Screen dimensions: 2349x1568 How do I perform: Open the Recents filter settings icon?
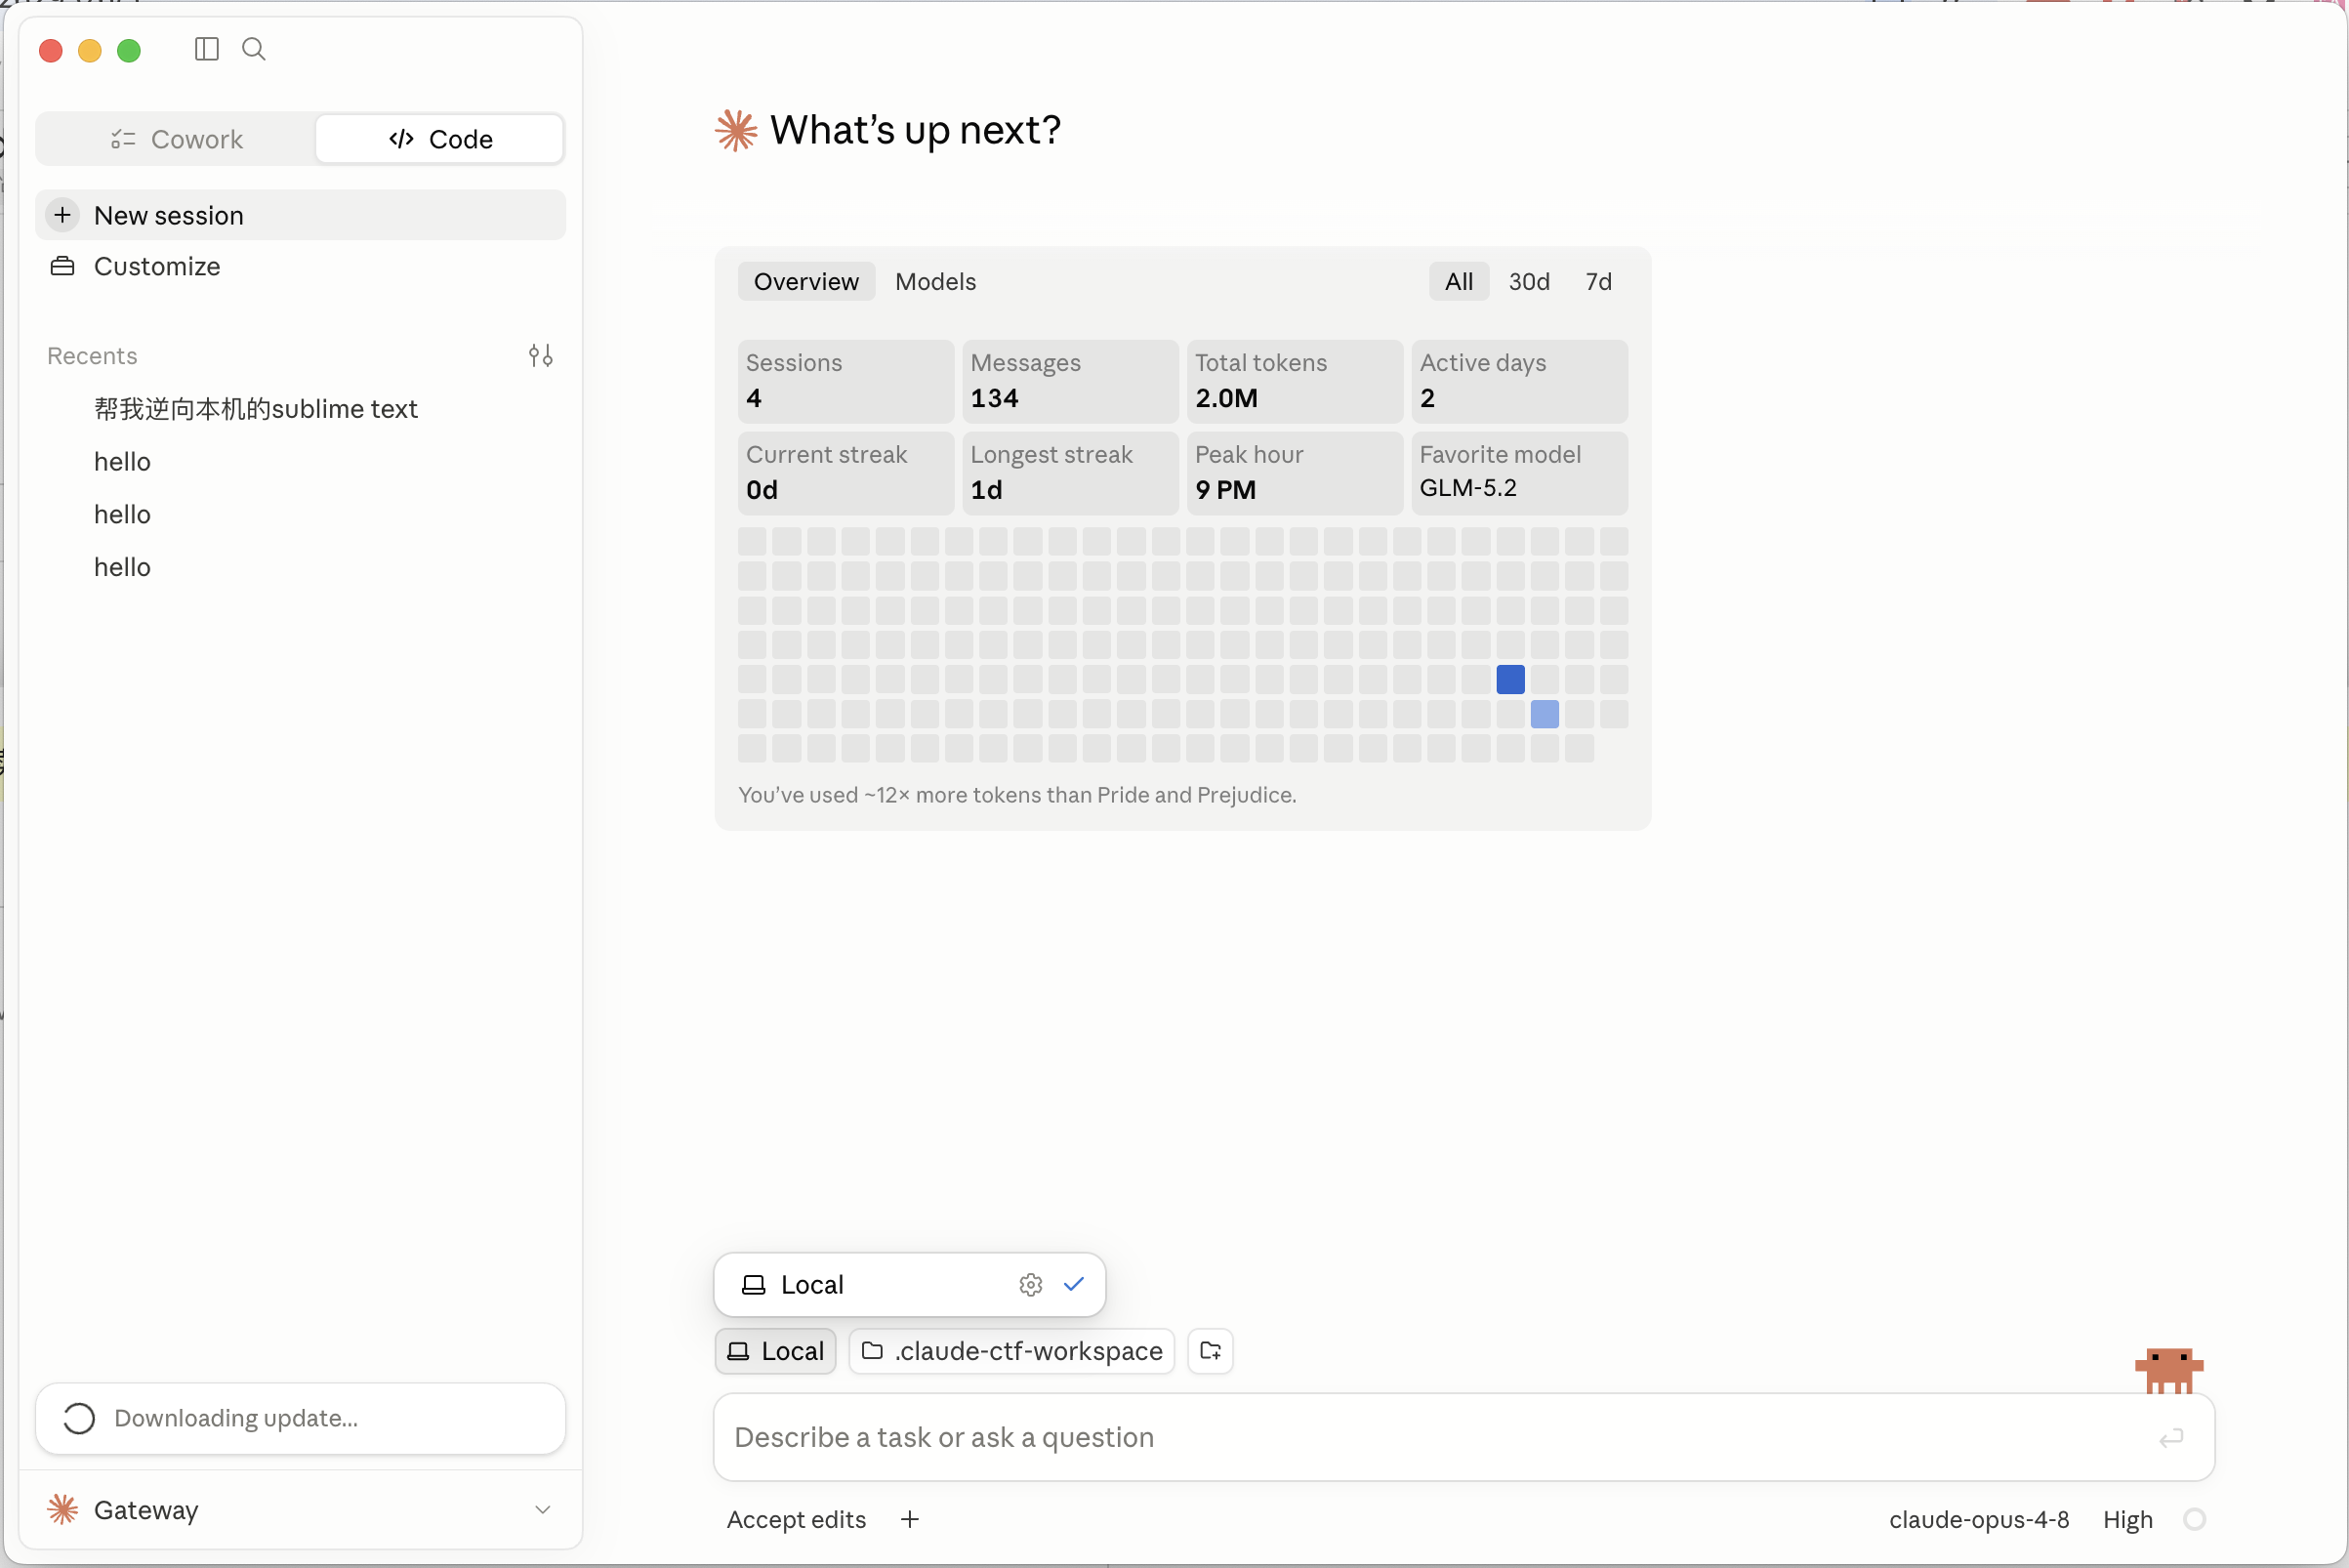tap(541, 356)
